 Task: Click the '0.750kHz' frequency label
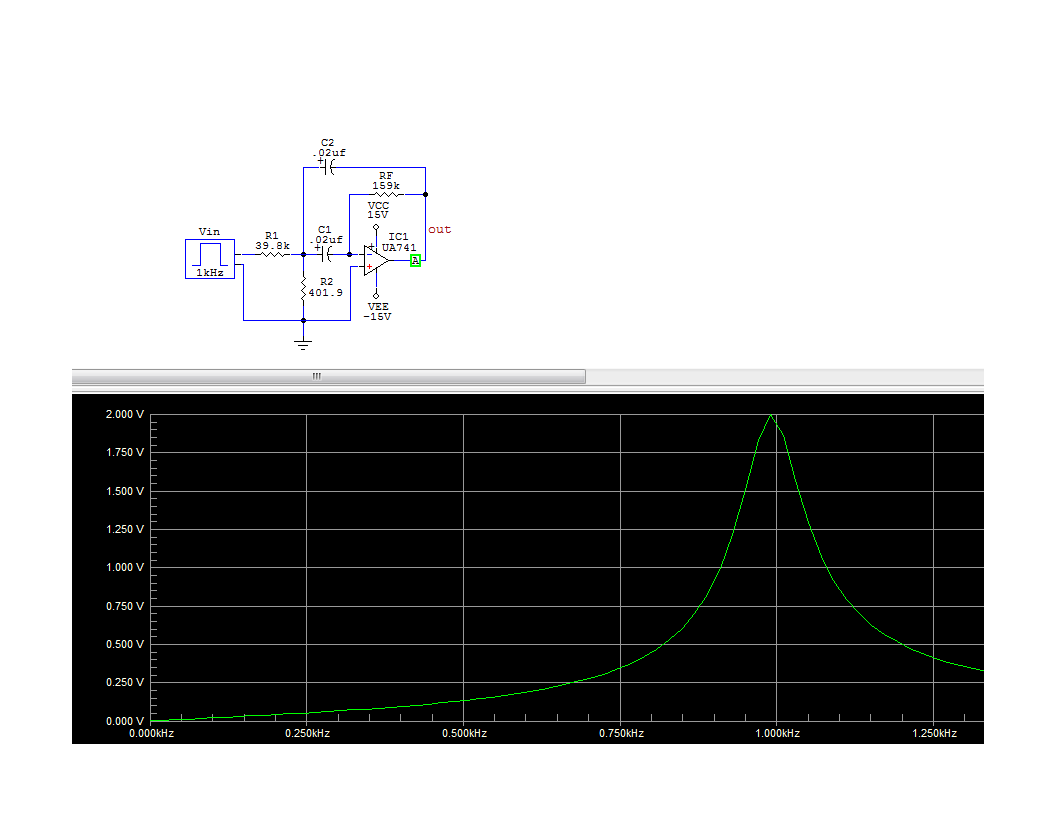click(x=622, y=733)
